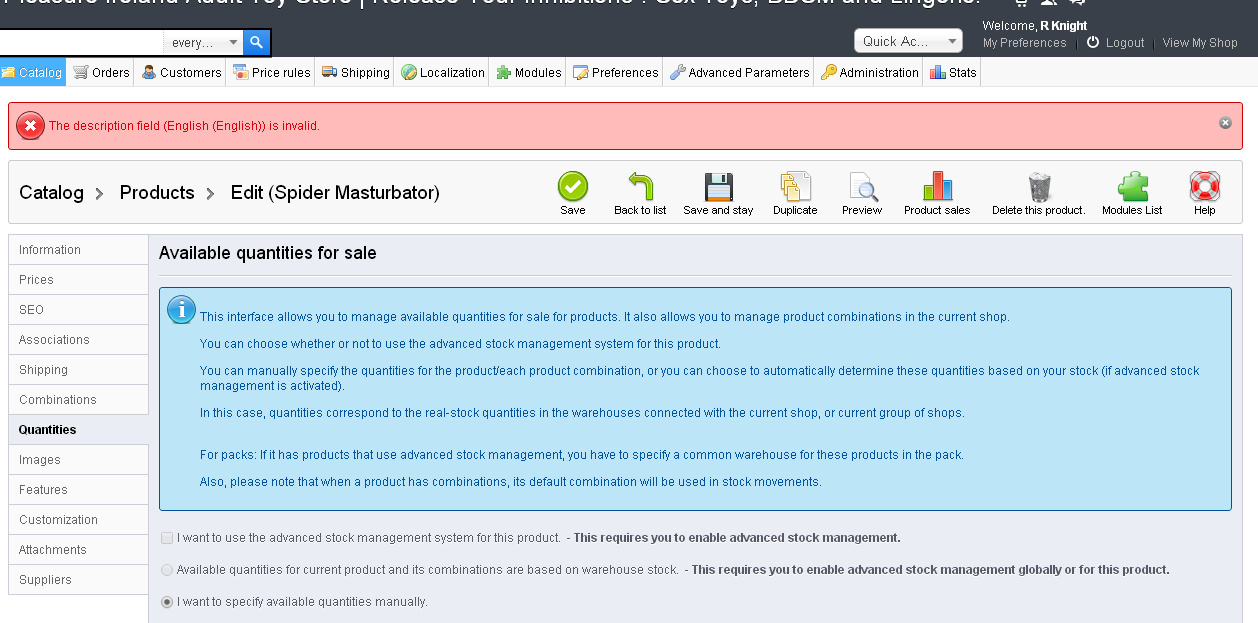Image resolution: width=1258 pixels, height=623 pixels.
Task: Click the Products breadcrumb
Action: point(157,193)
